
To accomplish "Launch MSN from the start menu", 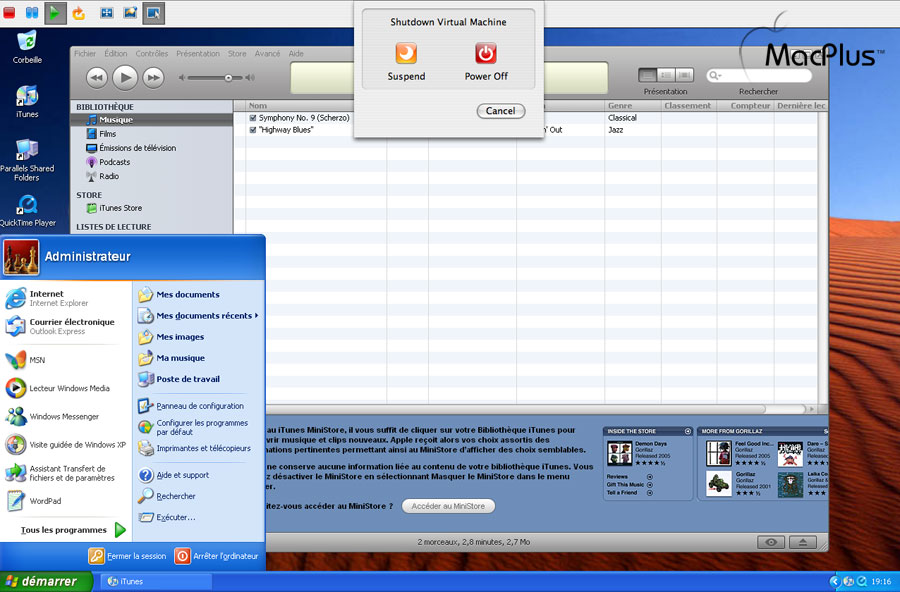I will click(x=25, y=360).
